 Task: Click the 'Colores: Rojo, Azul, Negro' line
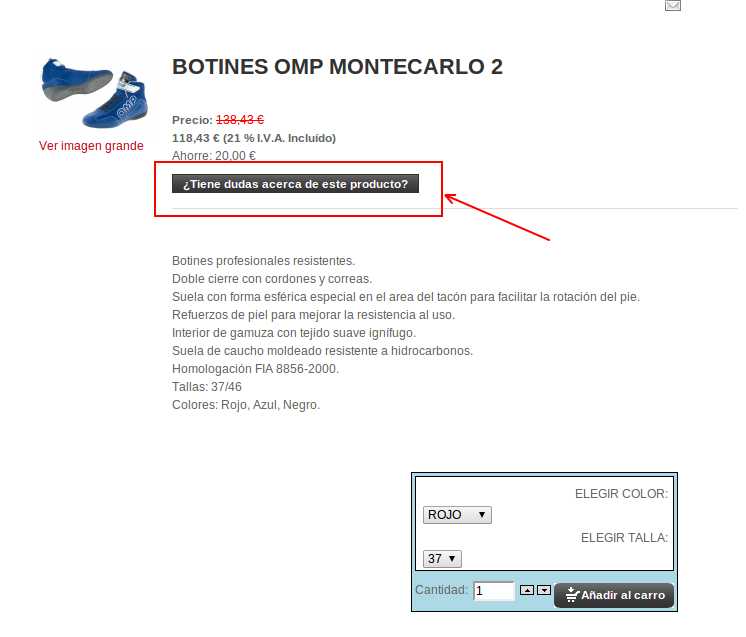tap(246, 405)
